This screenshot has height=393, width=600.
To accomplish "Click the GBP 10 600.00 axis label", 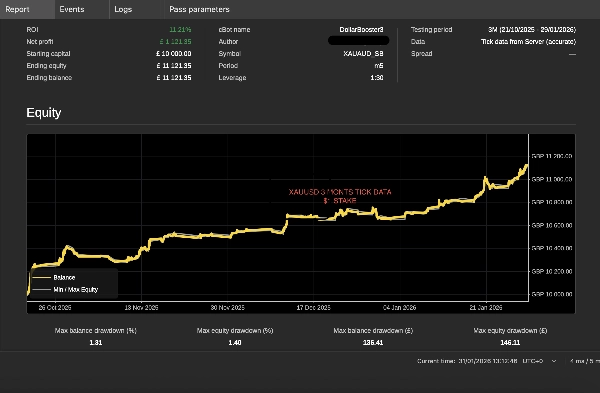I will tap(552, 225).
